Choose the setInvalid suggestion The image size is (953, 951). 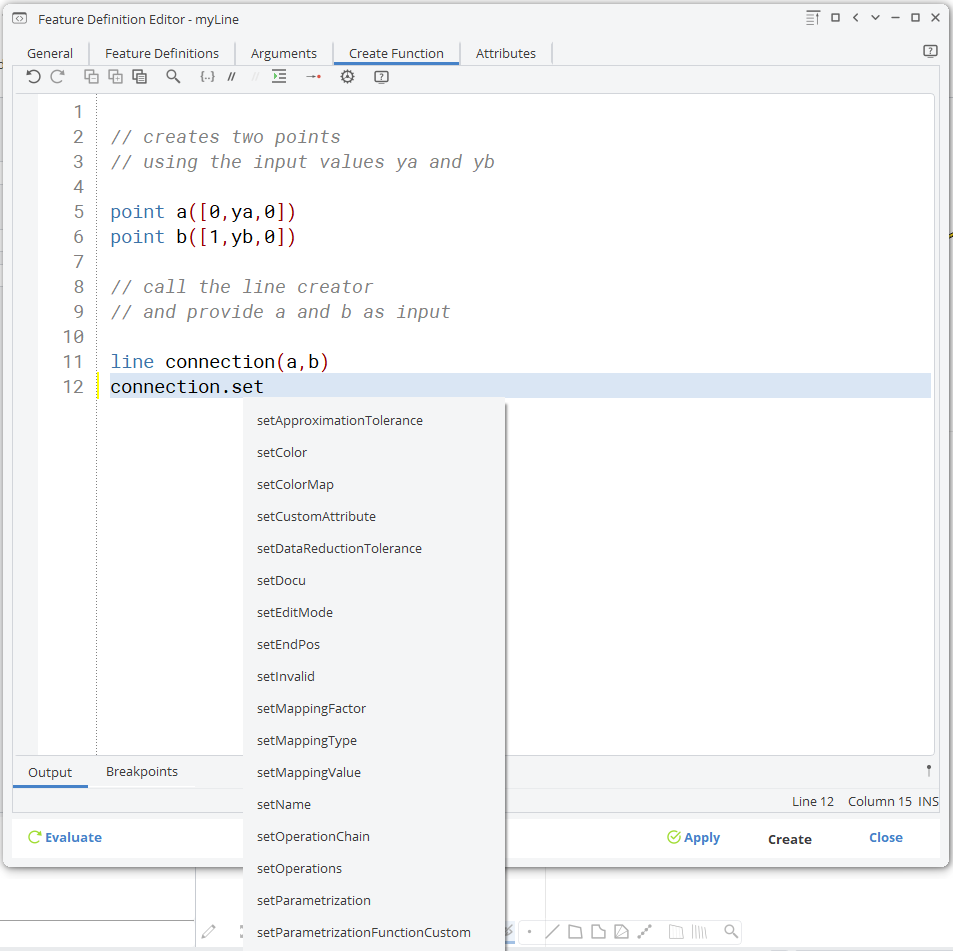coord(374,676)
